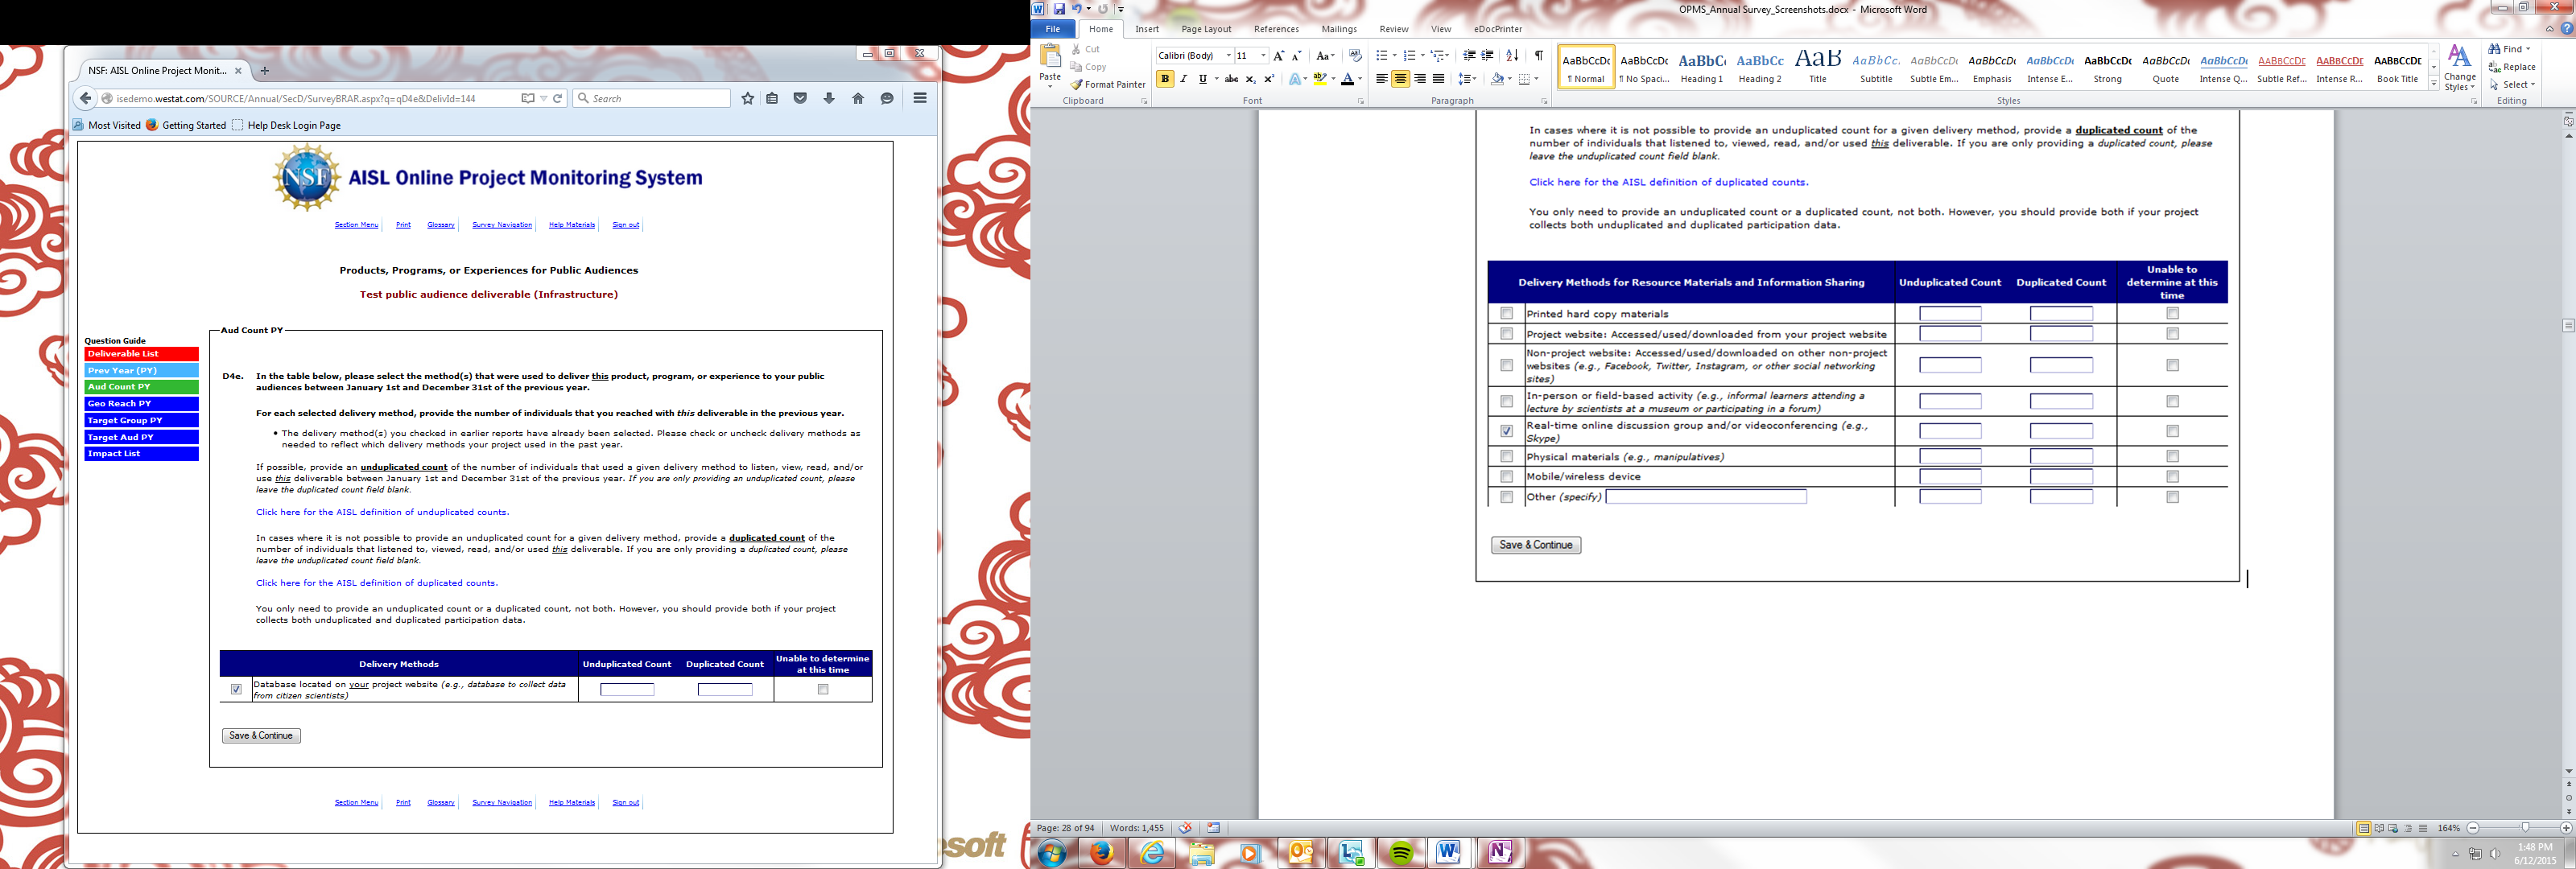Center-align the paragraph text
Screen dimensions: 2576x869
[x=1400, y=79]
